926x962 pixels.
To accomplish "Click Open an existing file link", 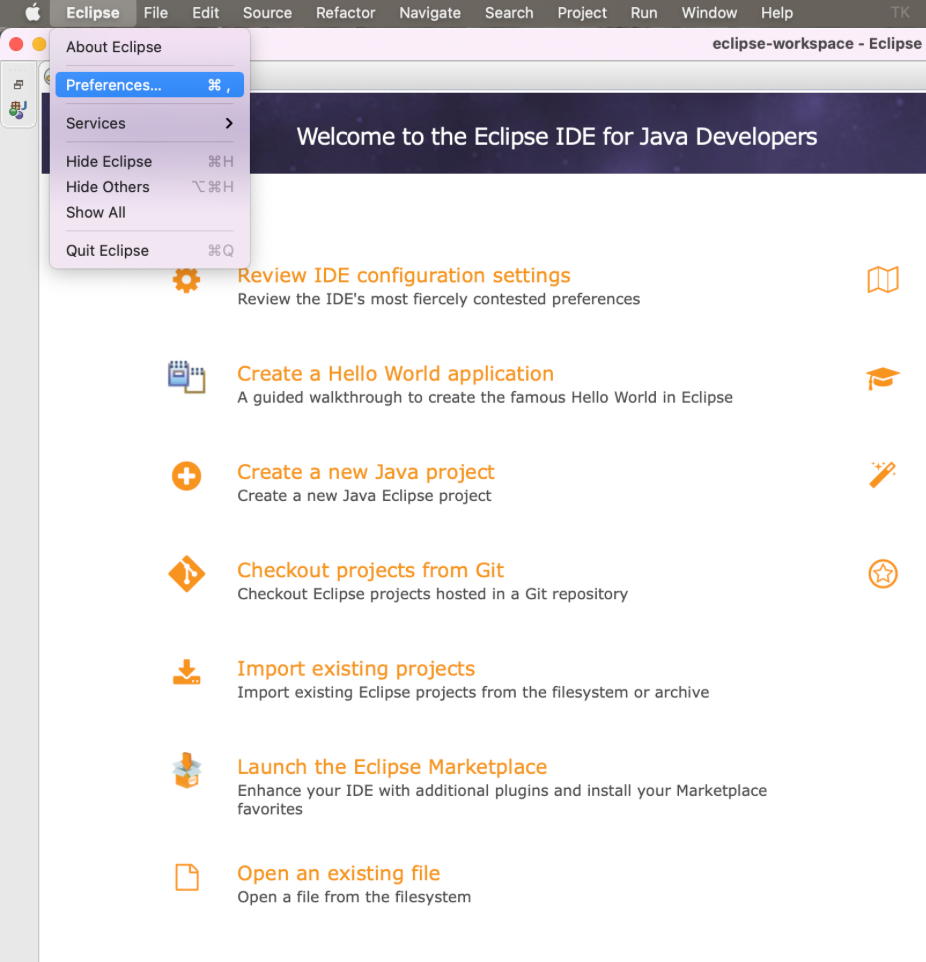I will point(339,873).
